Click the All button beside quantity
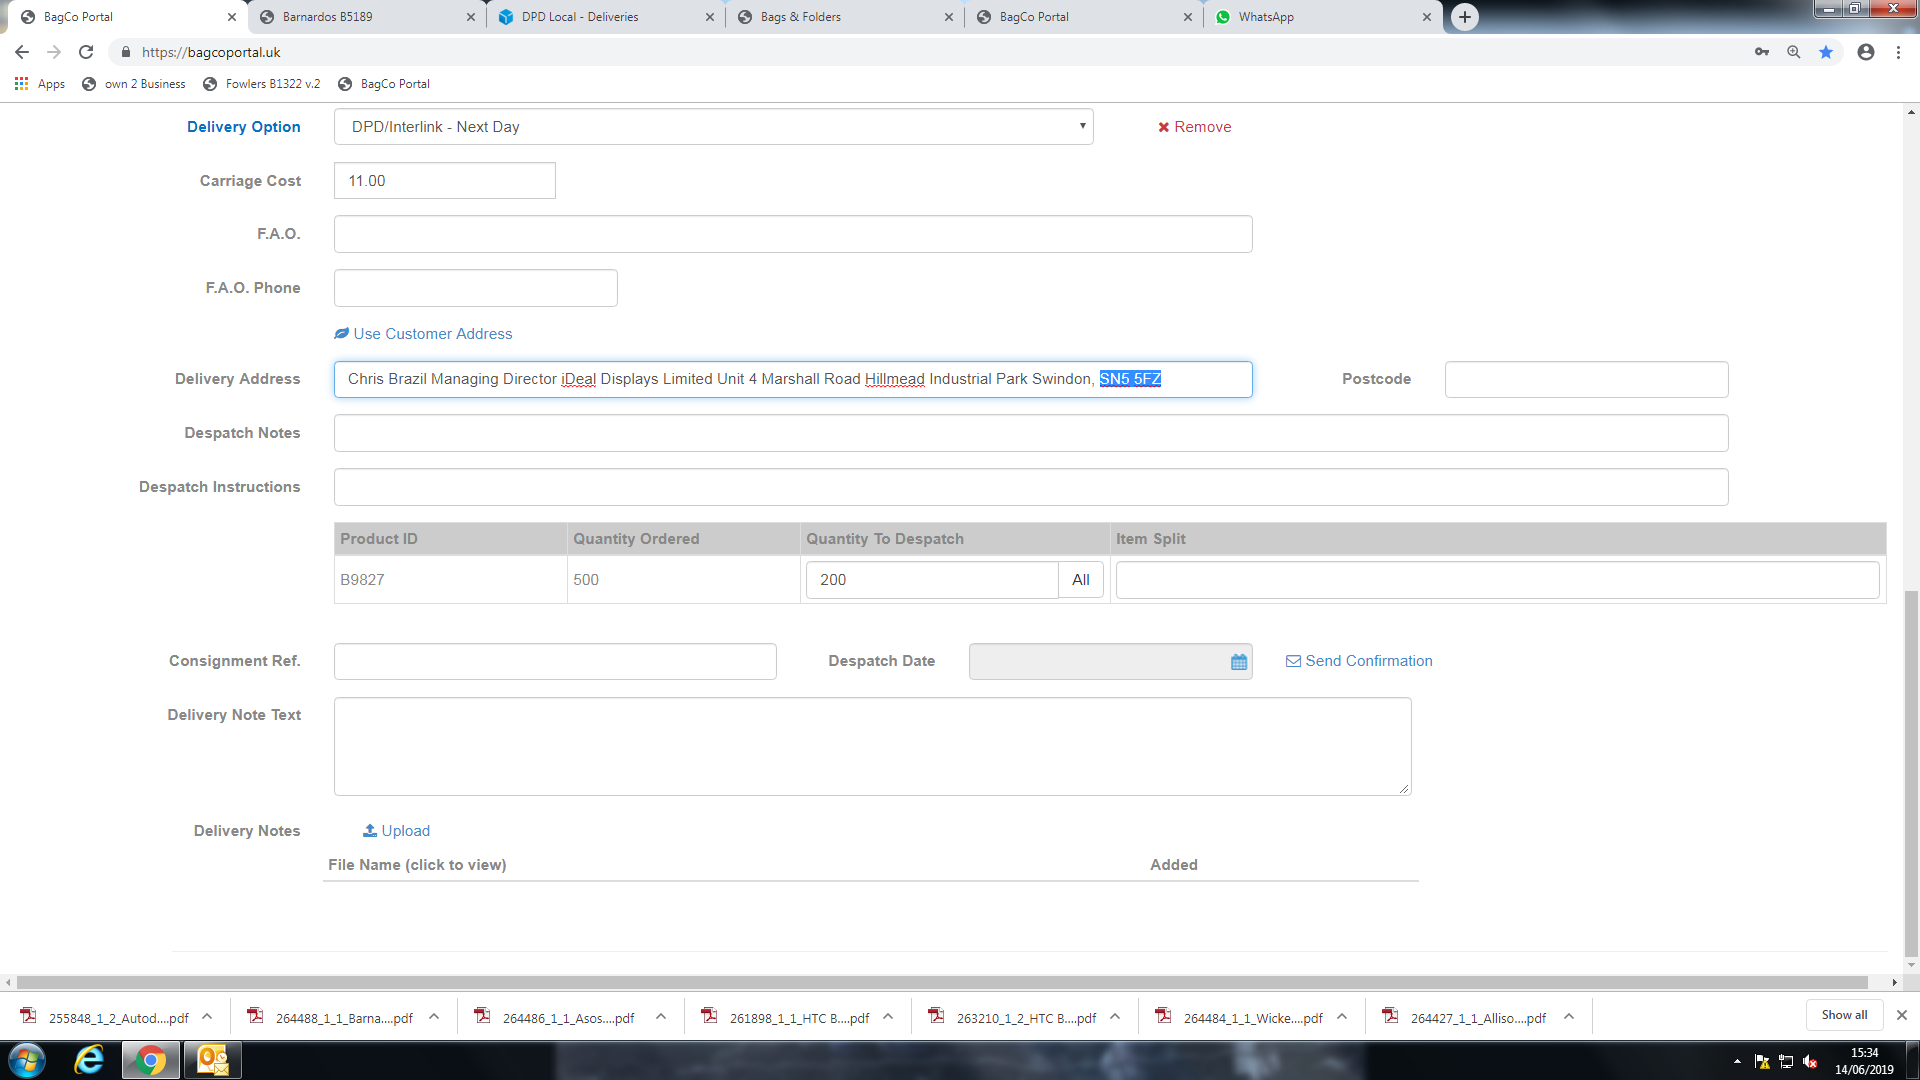 (1081, 580)
